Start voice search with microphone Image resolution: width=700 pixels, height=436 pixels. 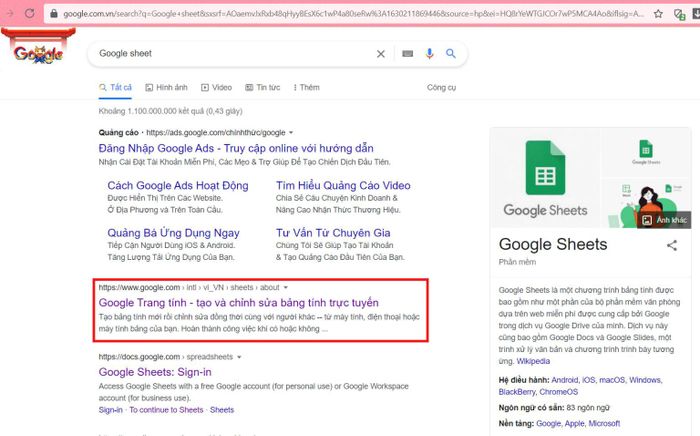tap(430, 54)
